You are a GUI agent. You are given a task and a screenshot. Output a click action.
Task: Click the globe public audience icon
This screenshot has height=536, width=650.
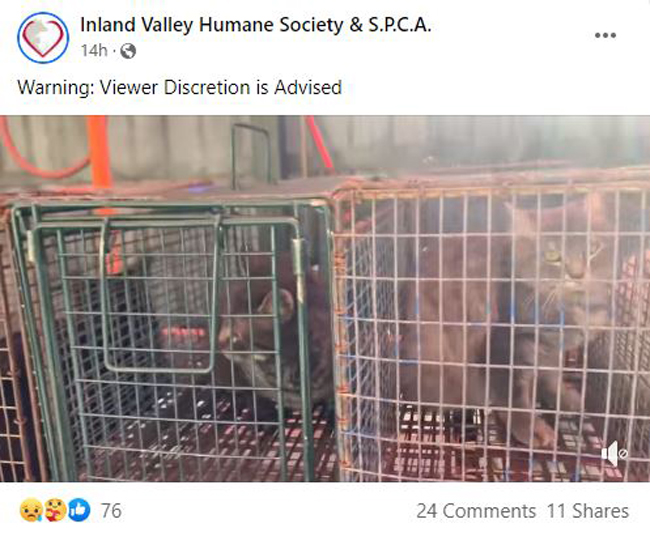[x=128, y=51]
